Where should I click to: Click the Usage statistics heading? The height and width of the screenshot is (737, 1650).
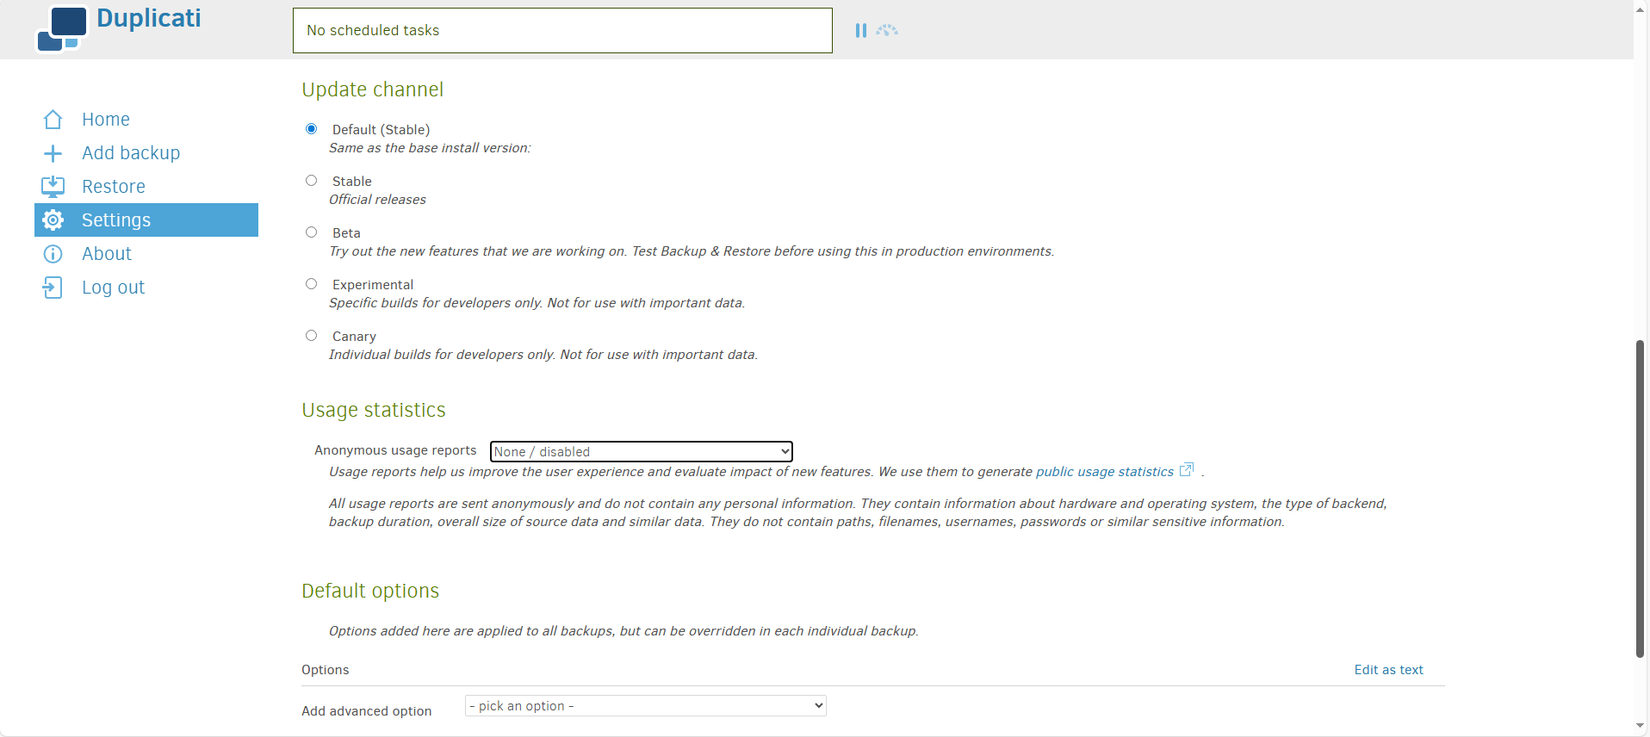[x=374, y=410]
